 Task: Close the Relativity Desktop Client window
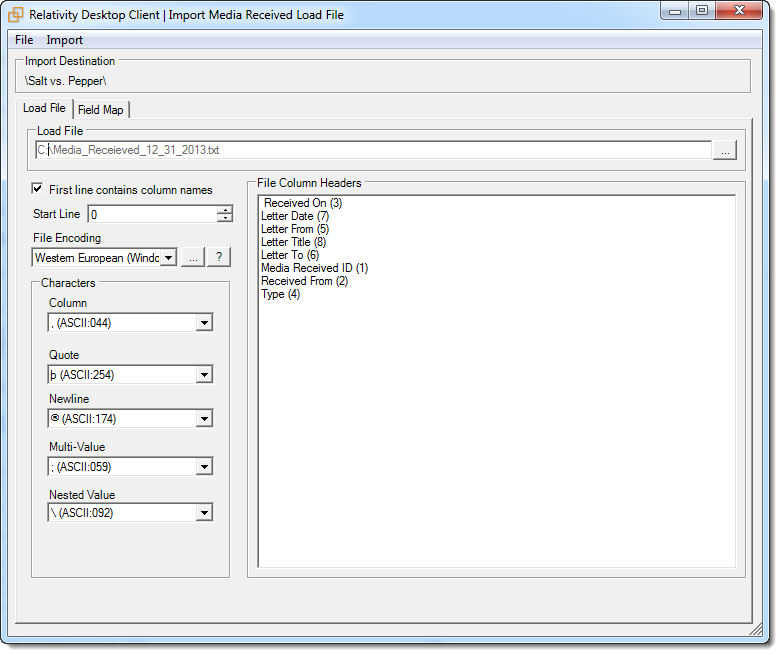coord(739,10)
